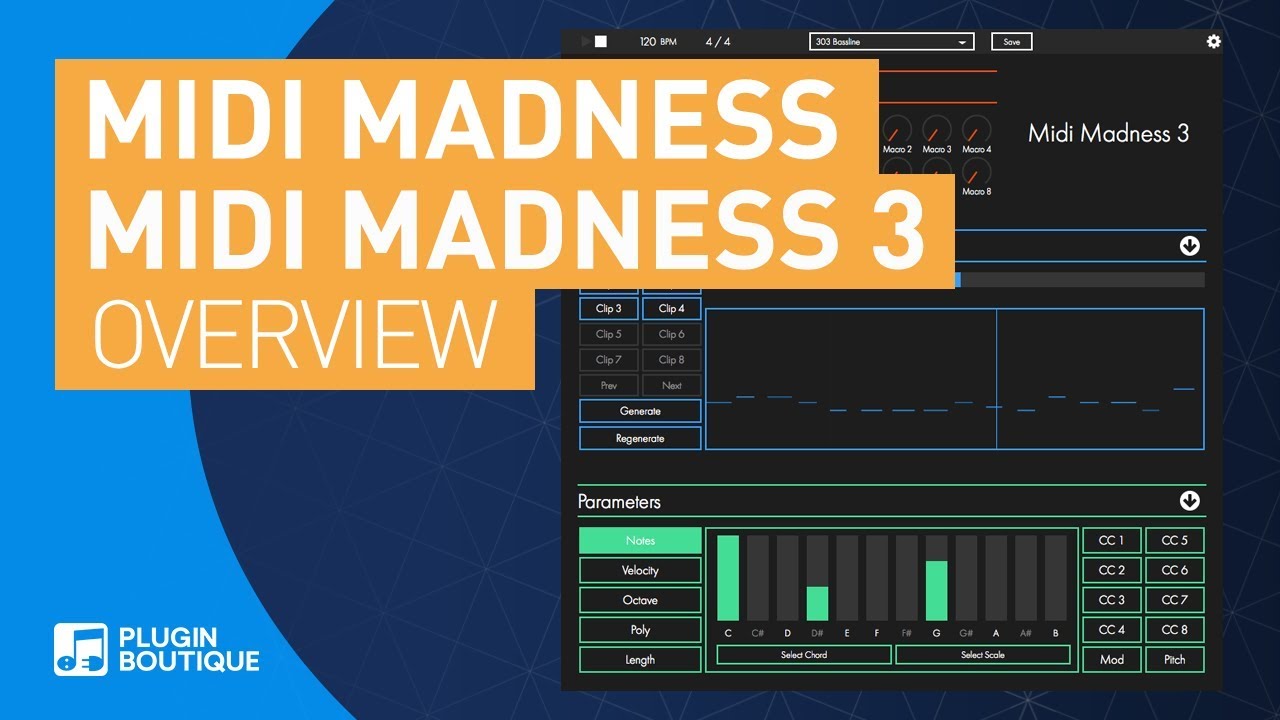Turn the Macro 2 knob
This screenshot has height=720, width=1280.
pyautogui.click(x=897, y=128)
